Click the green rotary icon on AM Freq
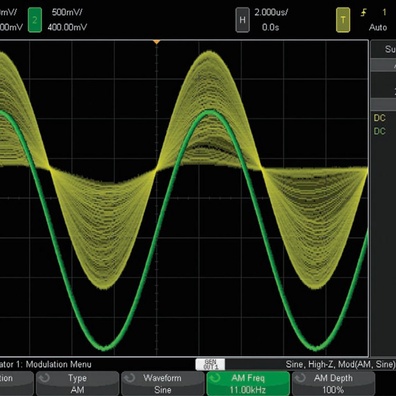Screen dimensions: 396x396 [x=215, y=378]
